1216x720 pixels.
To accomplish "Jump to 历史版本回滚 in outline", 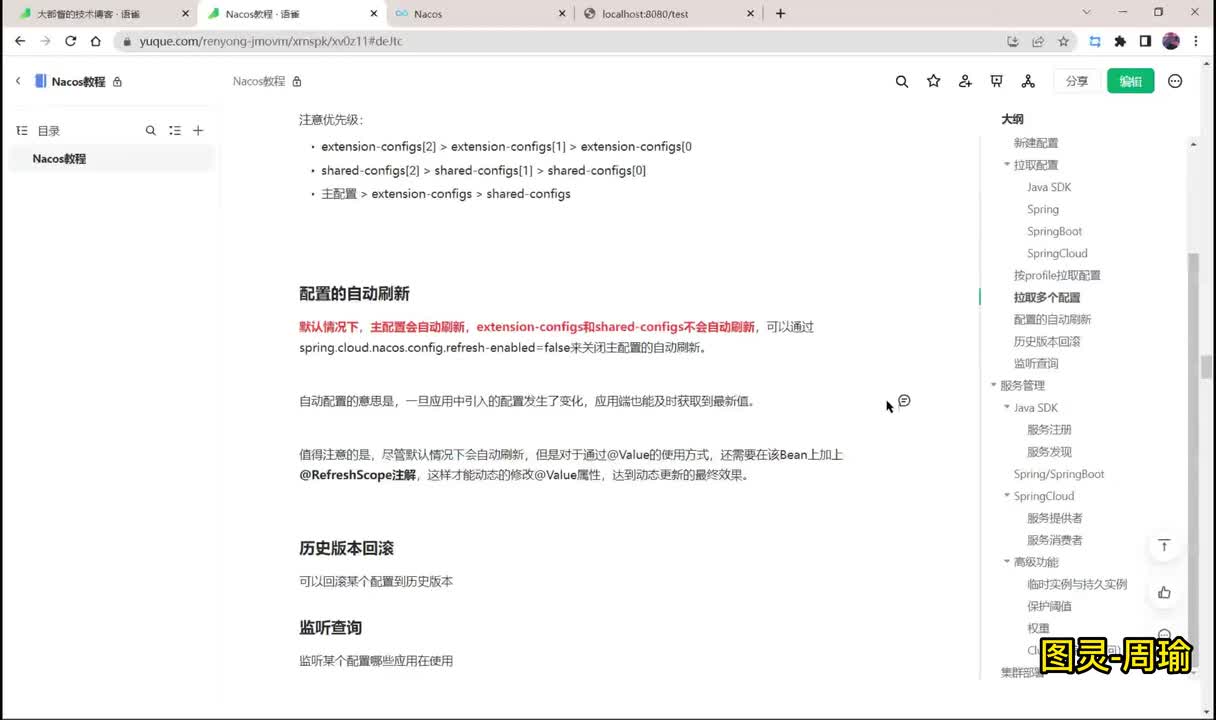I will [1047, 341].
